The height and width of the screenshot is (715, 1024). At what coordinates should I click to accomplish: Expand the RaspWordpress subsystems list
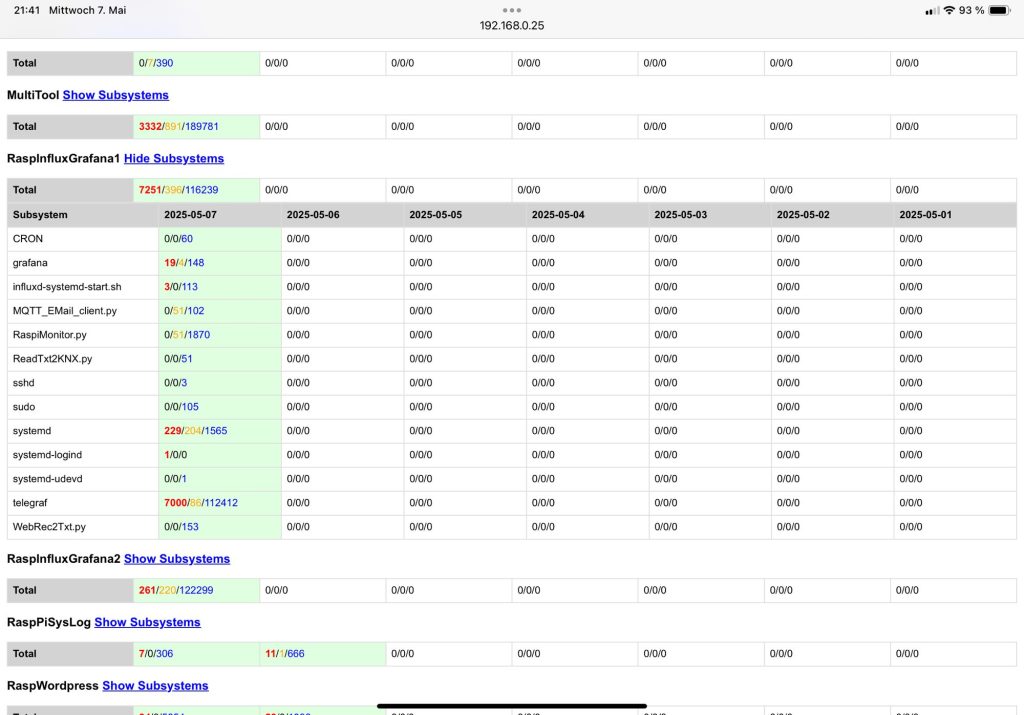(x=155, y=685)
